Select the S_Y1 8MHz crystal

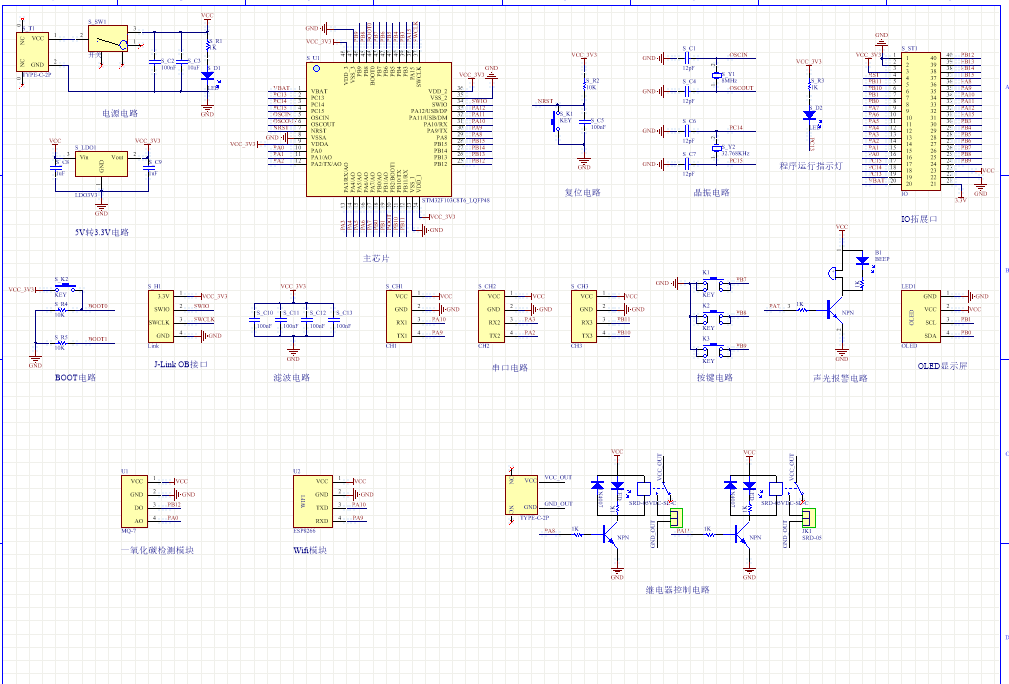pyautogui.click(x=716, y=75)
